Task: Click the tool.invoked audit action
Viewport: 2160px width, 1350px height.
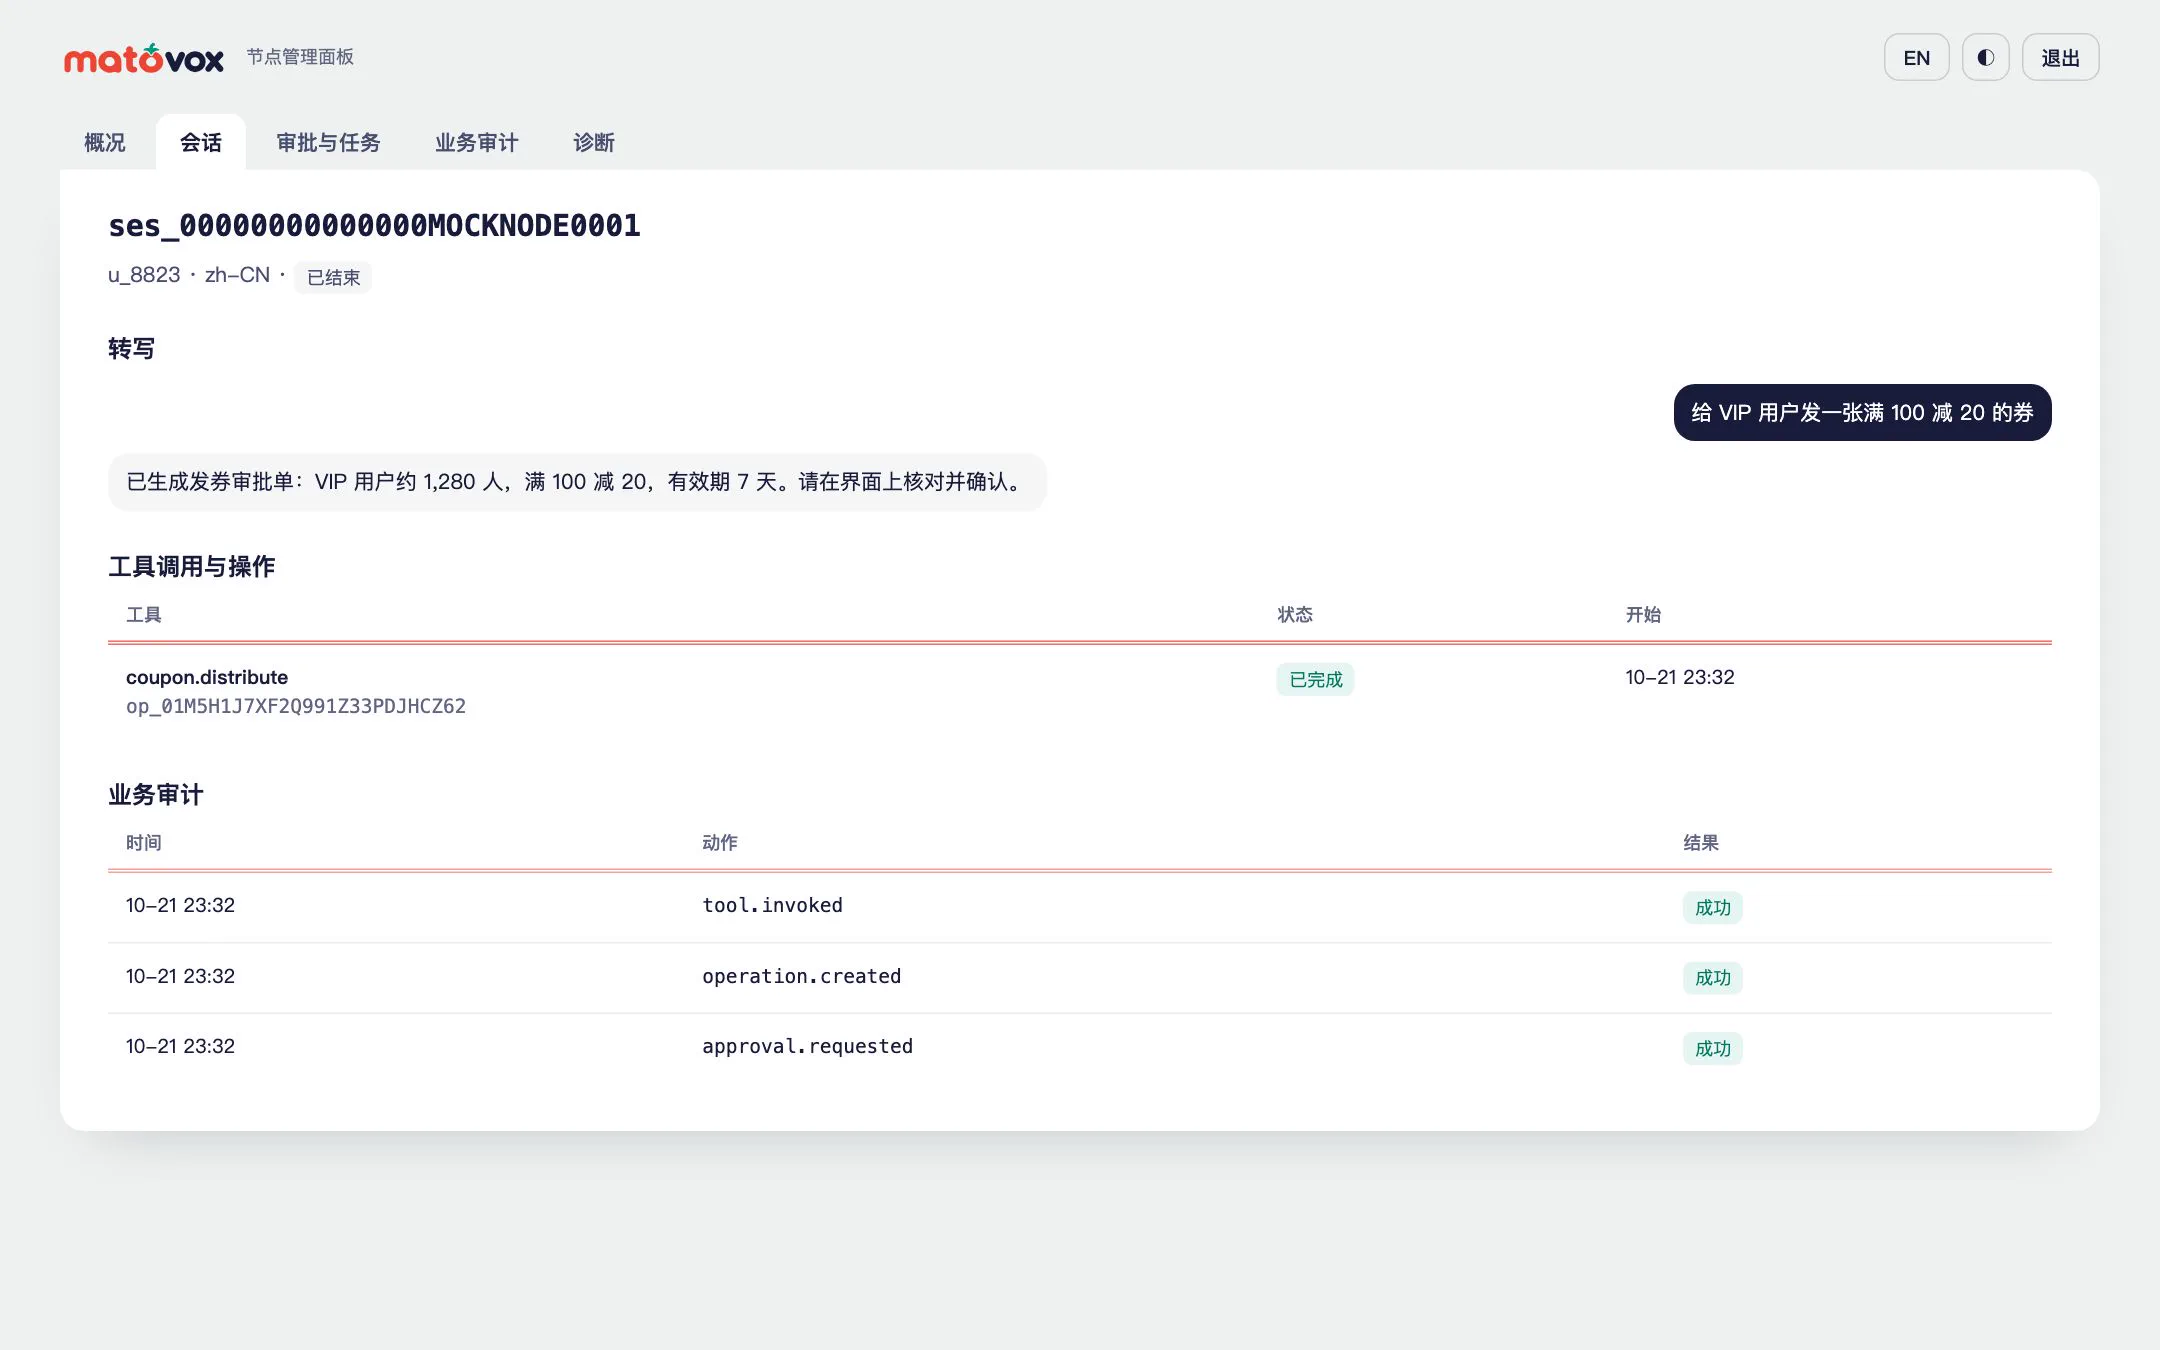Action: [772, 905]
